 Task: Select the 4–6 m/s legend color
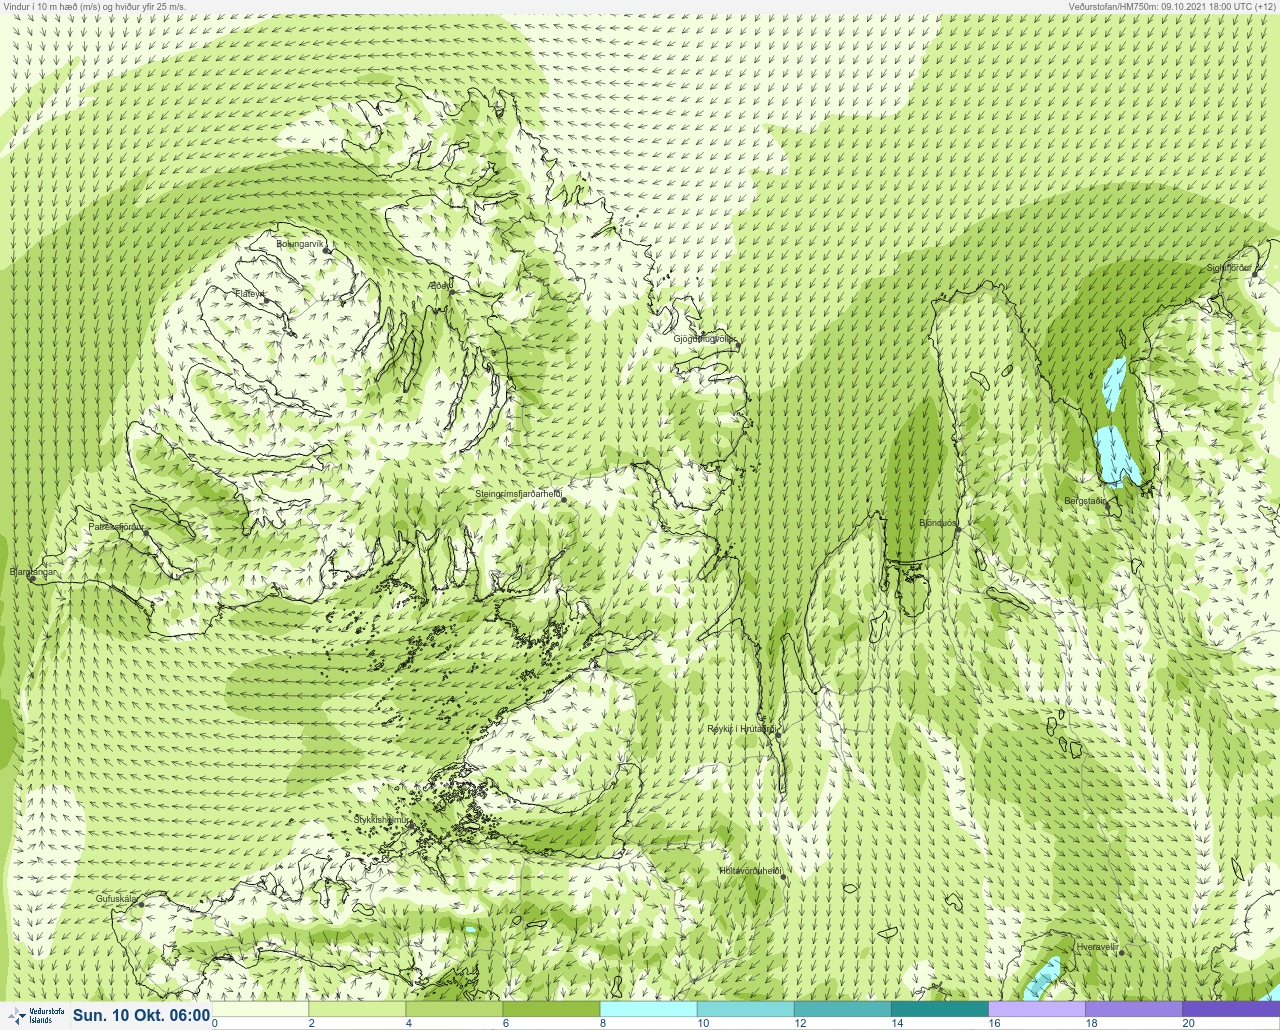454,1009
